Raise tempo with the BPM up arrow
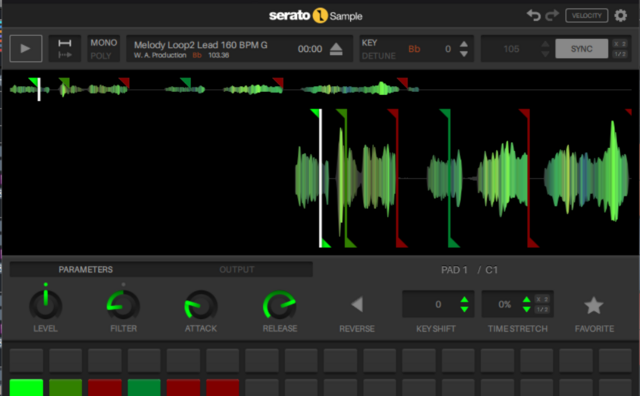640x396 pixels. click(x=545, y=44)
